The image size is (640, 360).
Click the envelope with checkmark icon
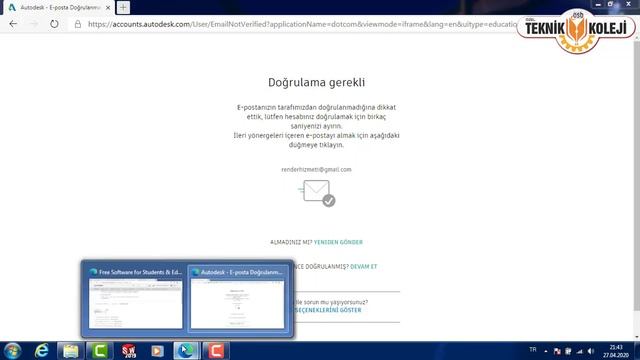[x=317, y=193]
